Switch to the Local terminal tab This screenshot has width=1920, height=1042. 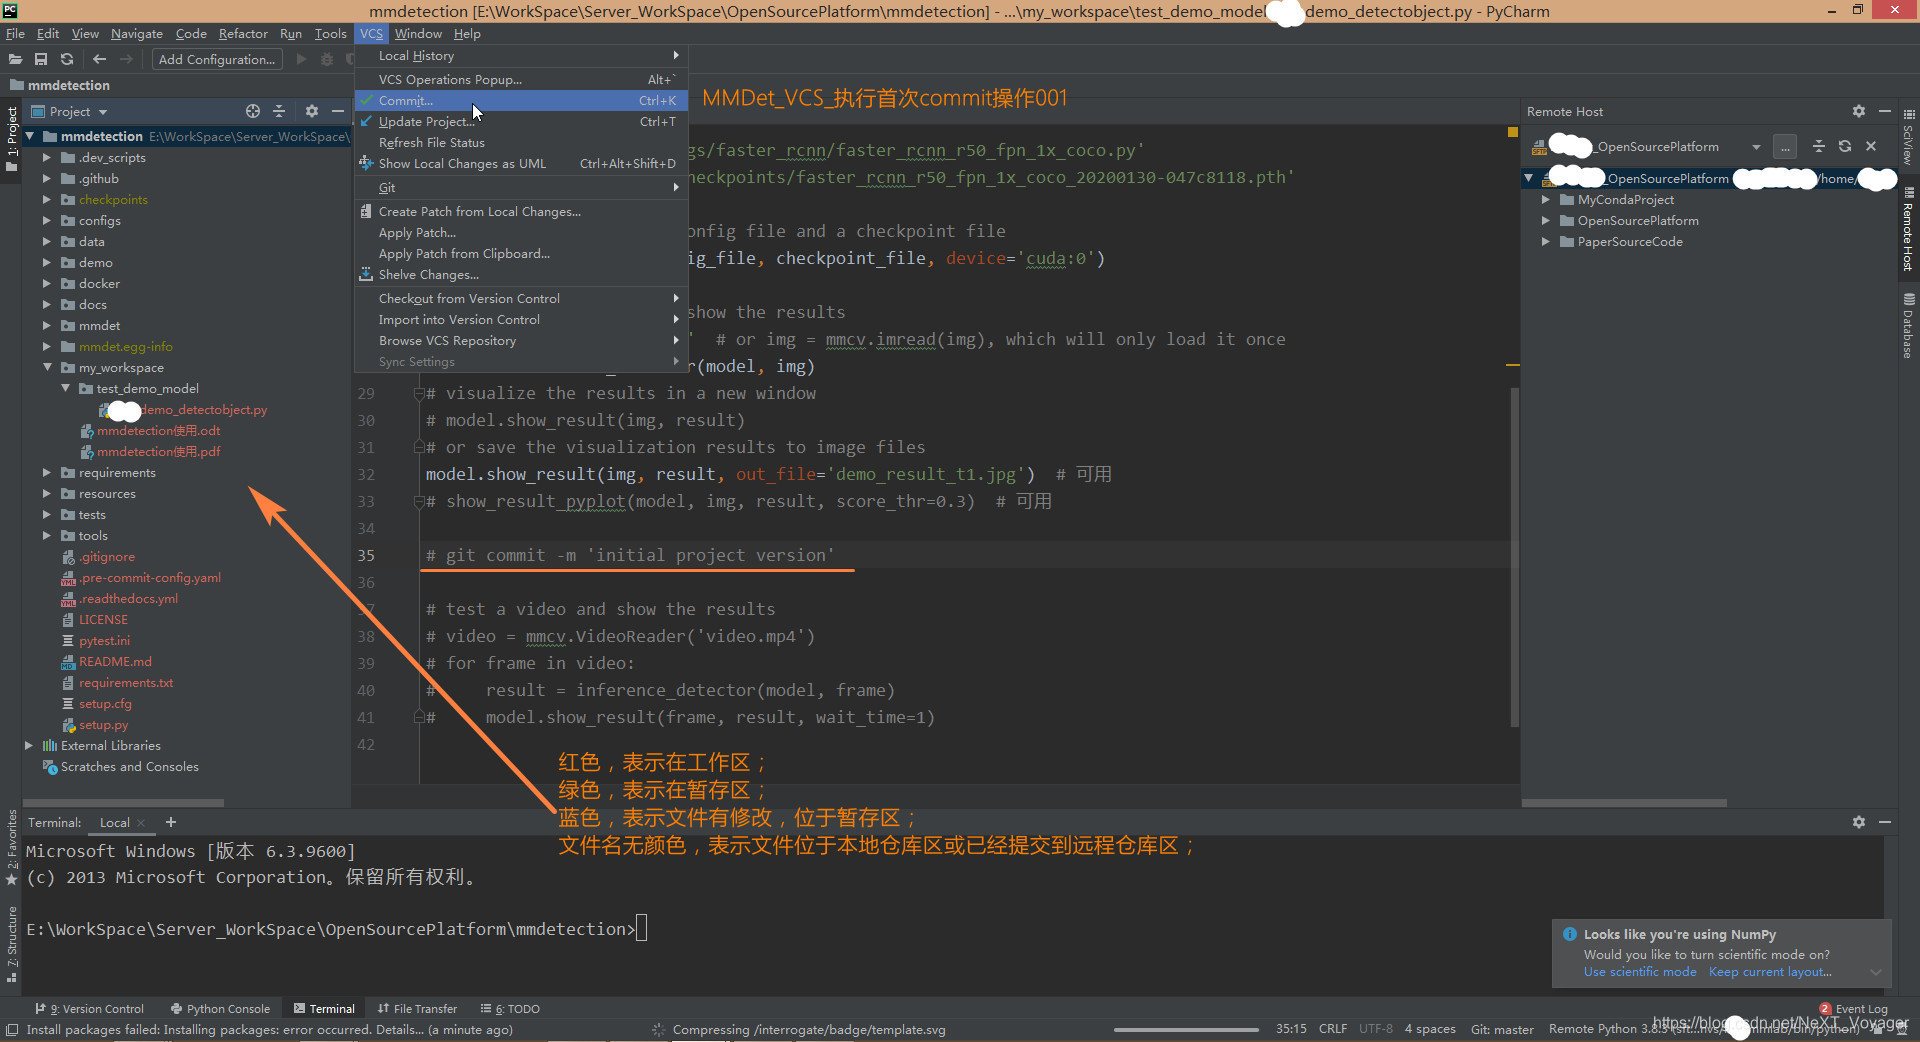pos(114,822)
